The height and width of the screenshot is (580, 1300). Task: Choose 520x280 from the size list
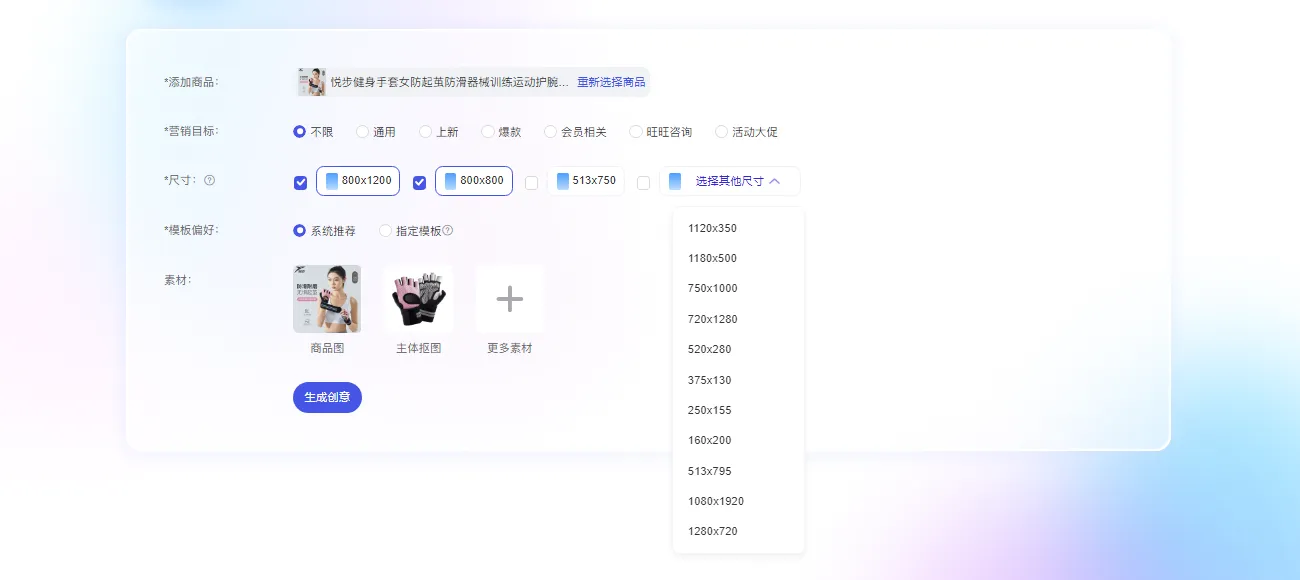click(738, 349)
